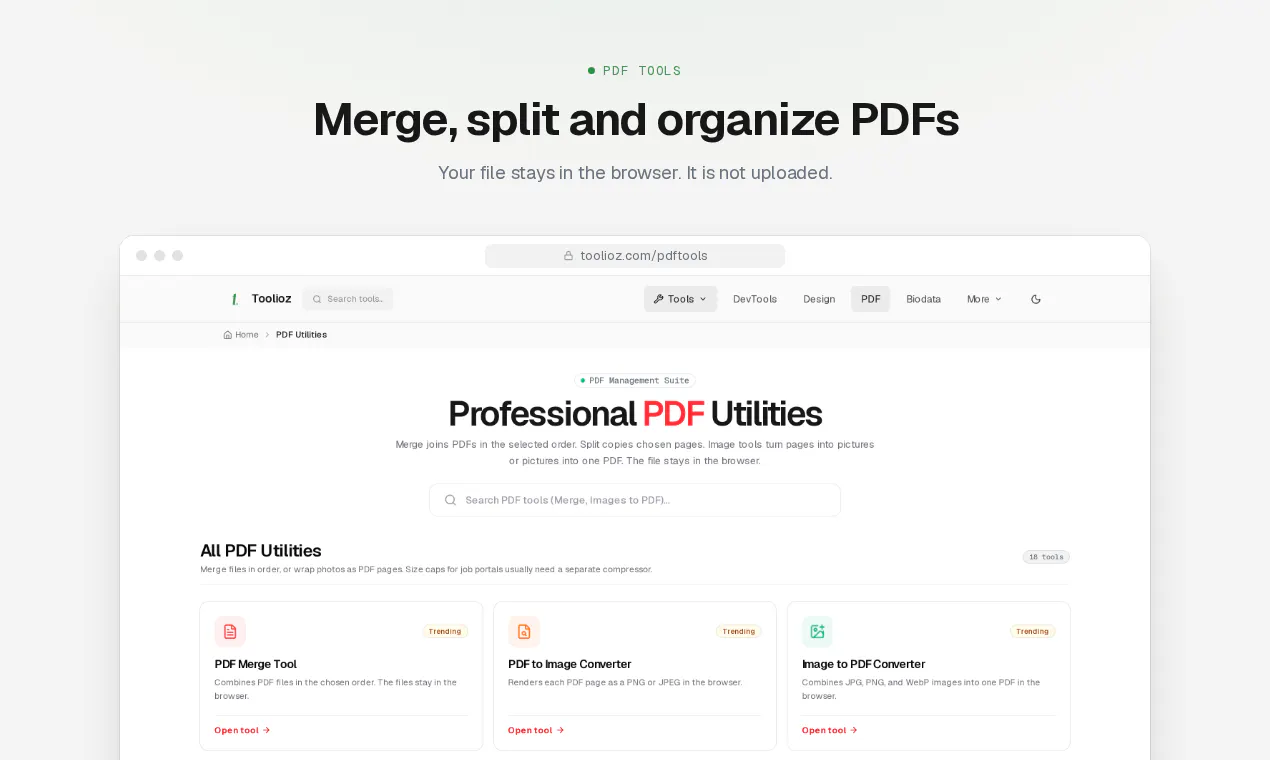Click the PDF to Image Converter title
The width and height of the screenshot is (1270, 760).
click(x=570, y=664)
